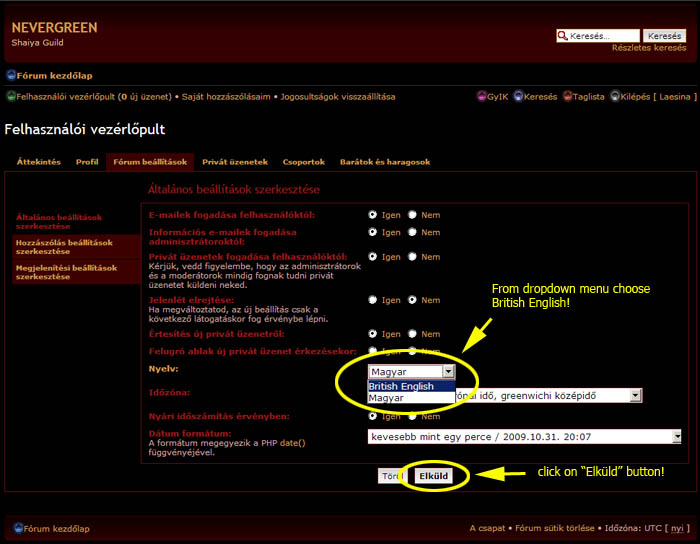The width and height of the screenshot is (700, 544).
Task: Click the footer Fórum kezdőlap icon
Action: coord(18,528)
